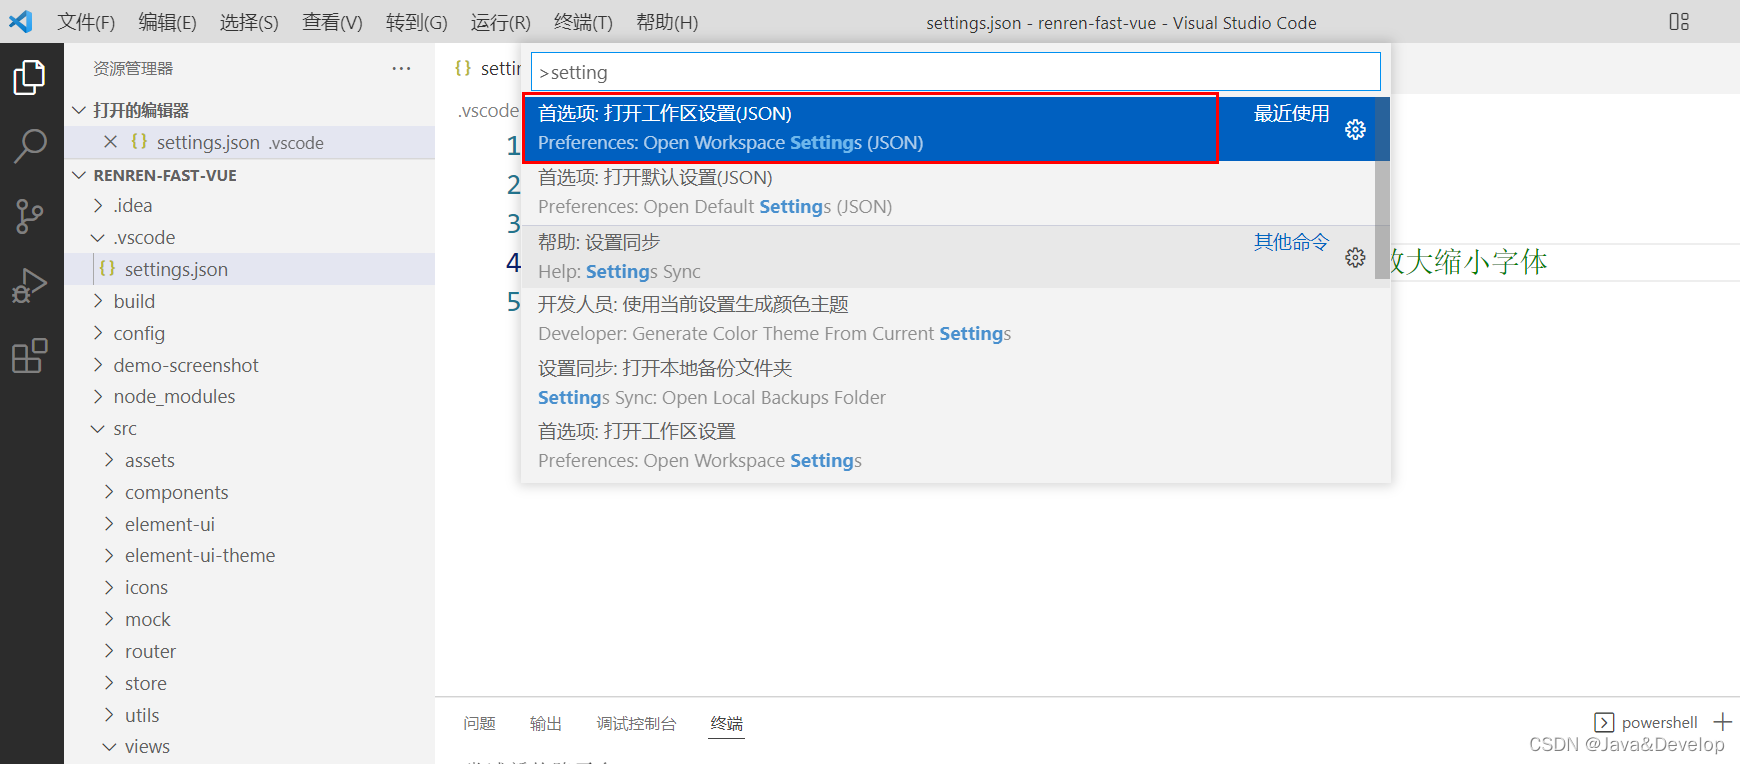Click the gear icon for Settings Sync command
Screen dimensions: 1740x764
1355,257
